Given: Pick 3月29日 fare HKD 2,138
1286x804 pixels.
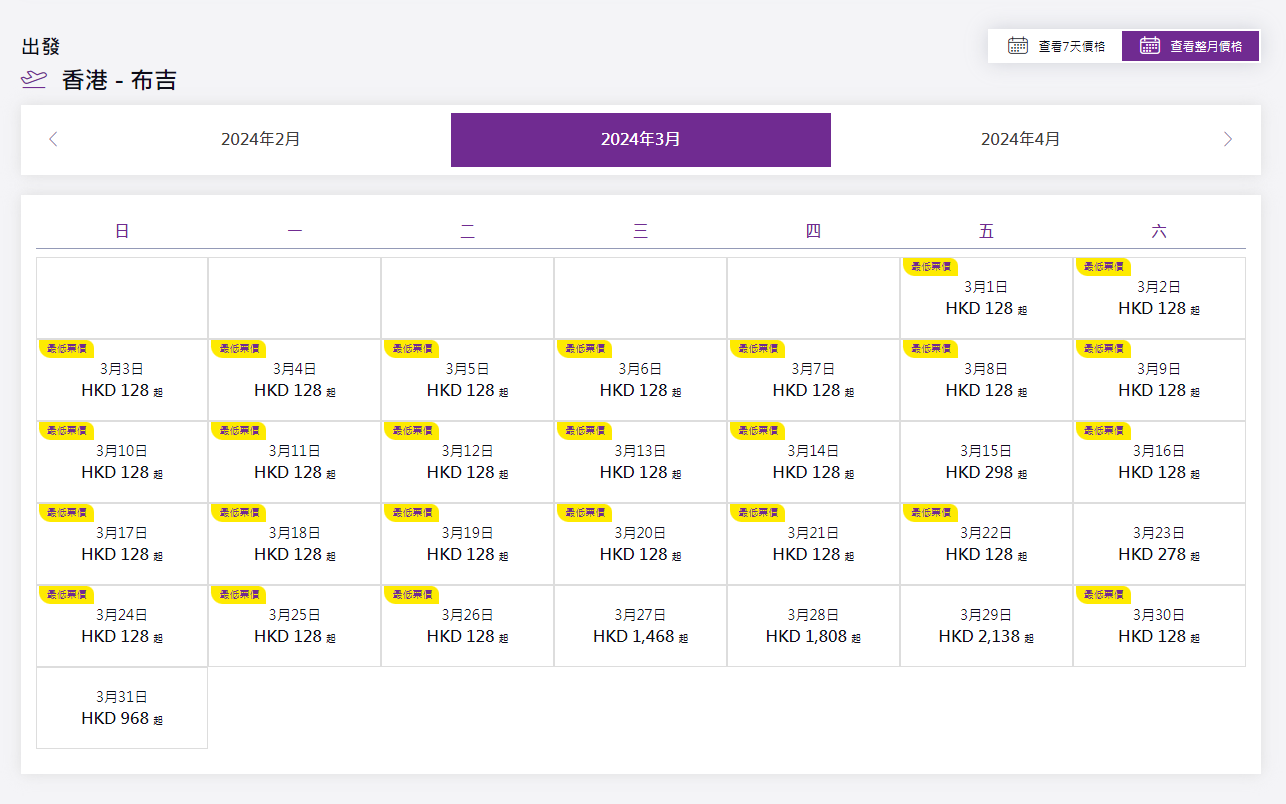Looking at the screenshot, I should click(986, 627).
